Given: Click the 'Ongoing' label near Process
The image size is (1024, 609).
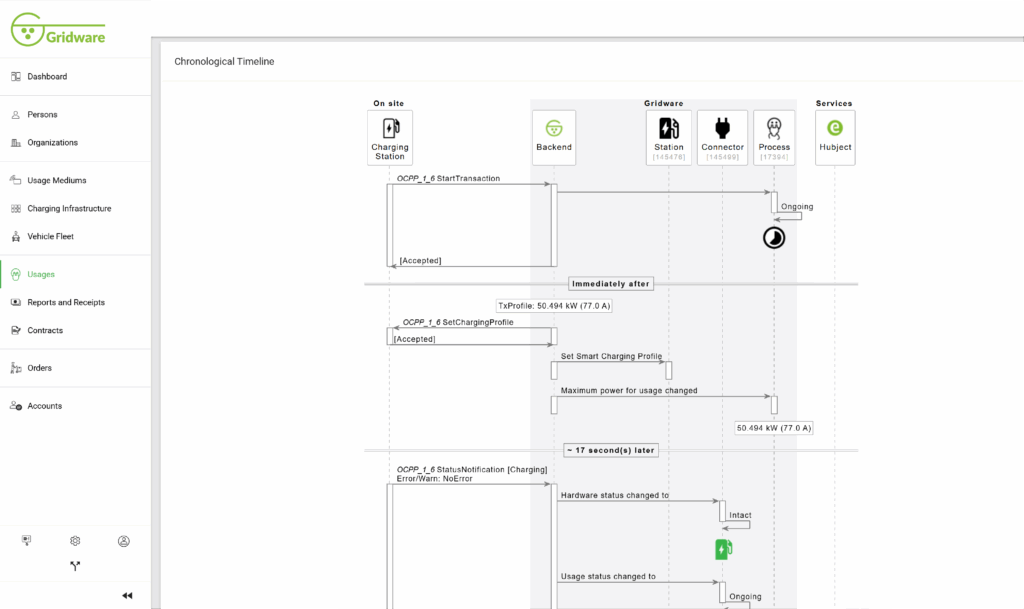Looking at the screenshot, I should coord(797,206).
